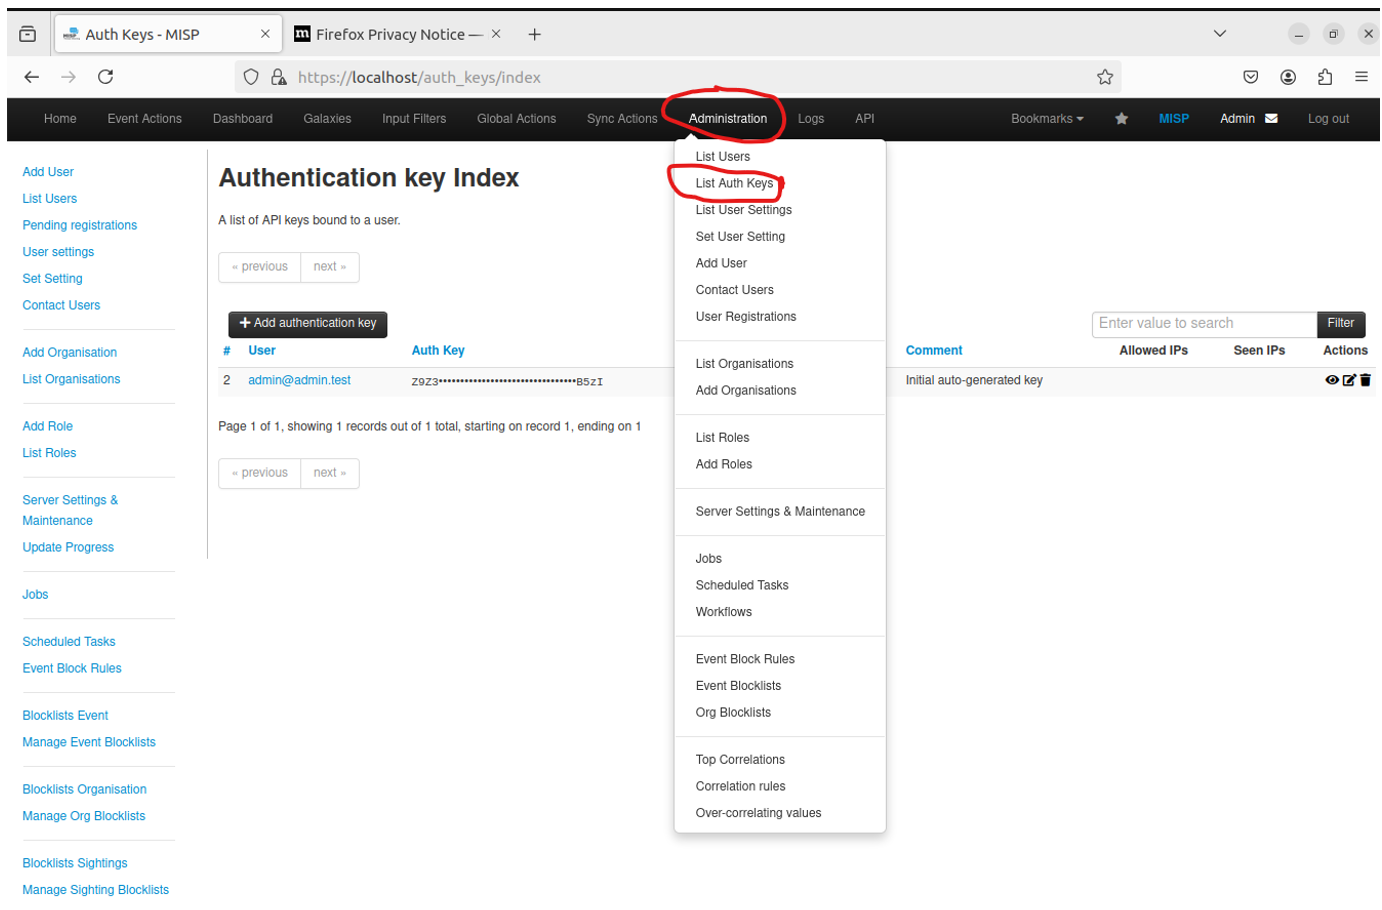Open the Extensions puzzle icon
Viewport: 1382px width, 910px height.
point(1325,77)
